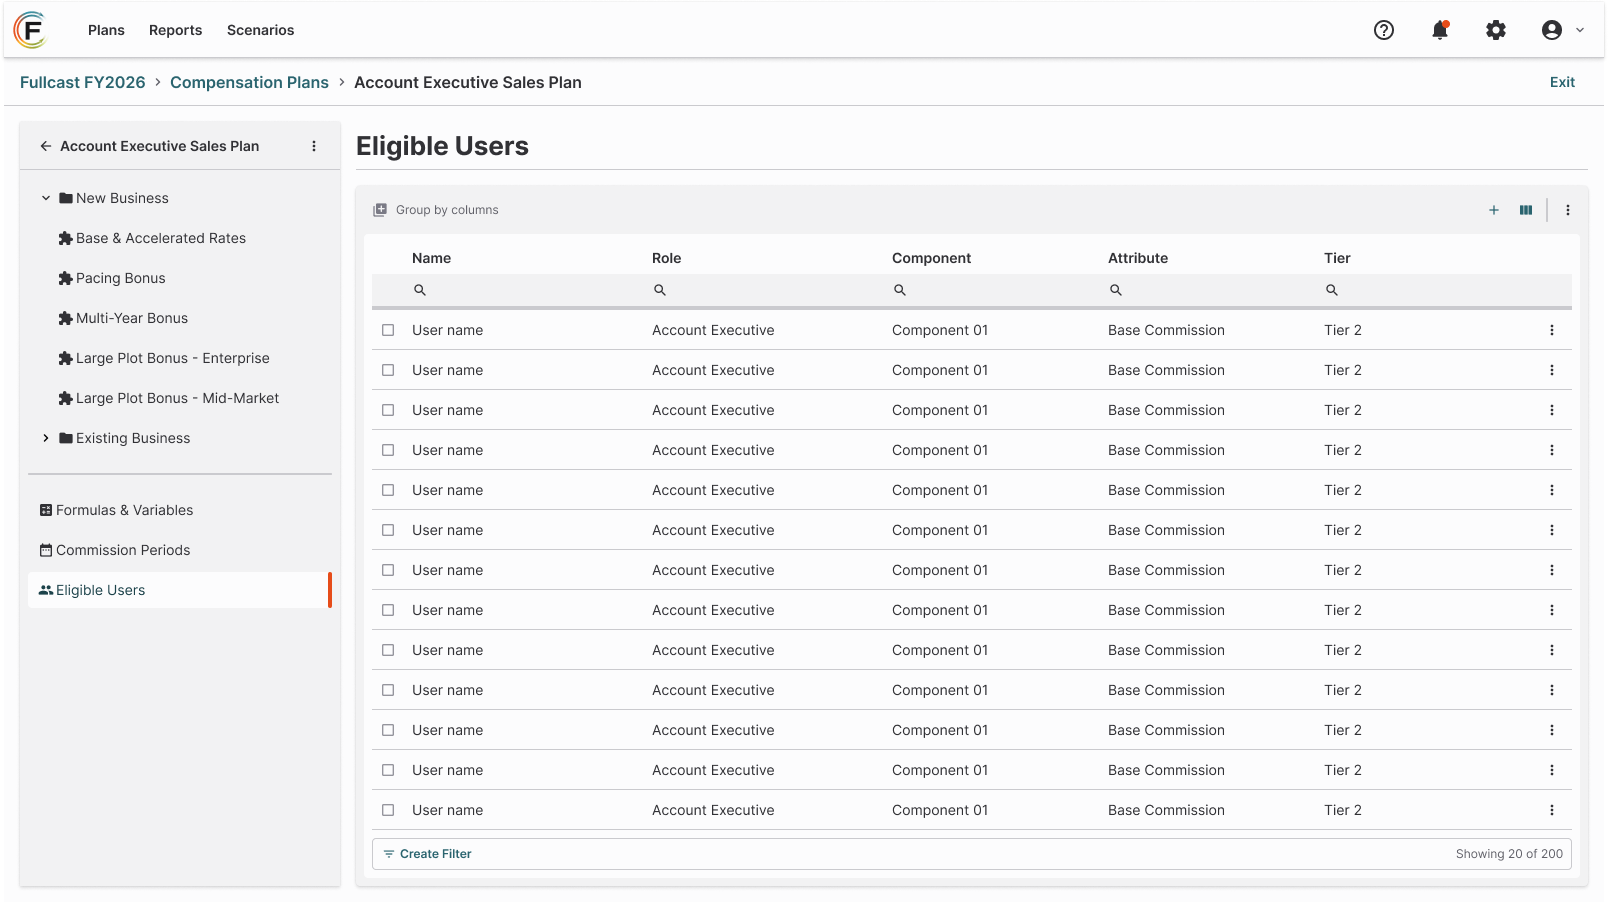Open the Scenarios menu
Viewport: 1608px width, 902px height.
pyautogui.click(x=260, y=30)
